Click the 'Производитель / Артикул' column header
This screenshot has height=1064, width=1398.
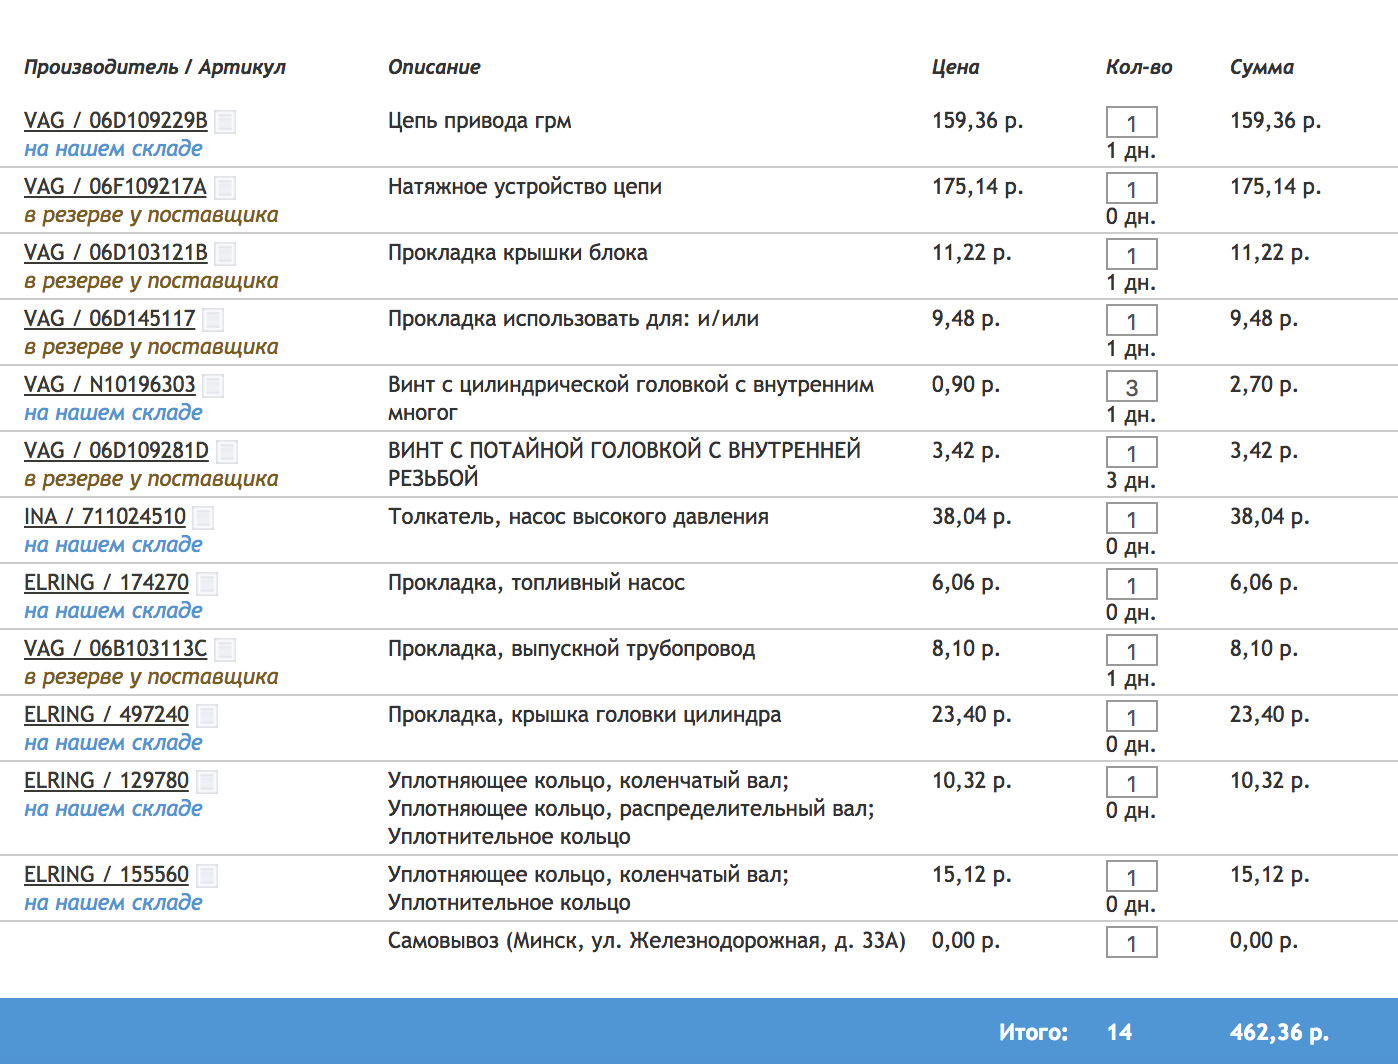(155, 67)
